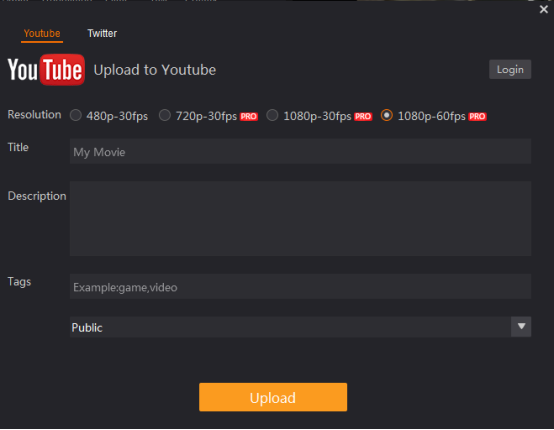Click inside the Description text area
The image size is (554, 430).
coord(300,218)
